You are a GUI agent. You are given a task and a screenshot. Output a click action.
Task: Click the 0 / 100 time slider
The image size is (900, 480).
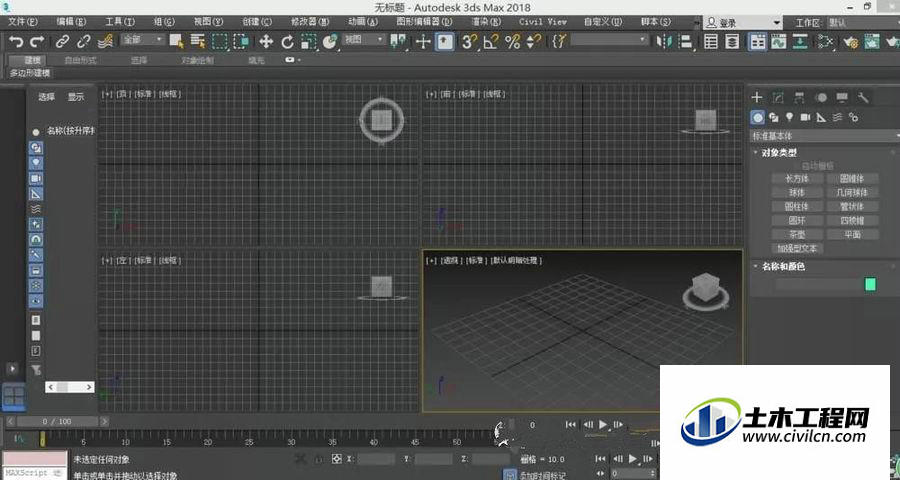coord(57,421)
